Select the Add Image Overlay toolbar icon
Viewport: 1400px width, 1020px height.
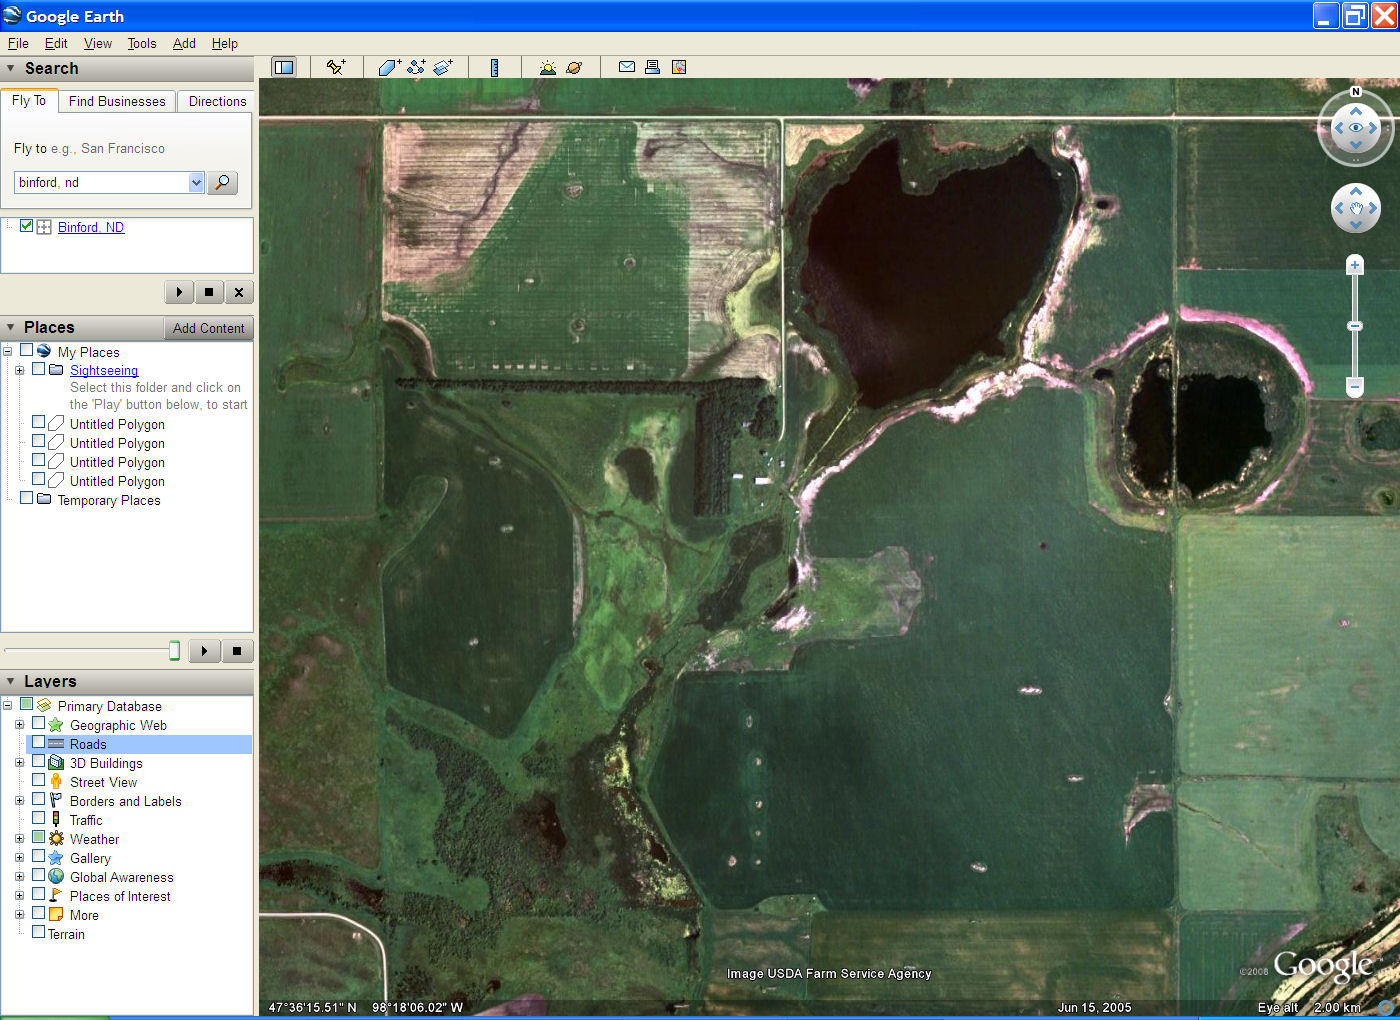tap(443, 67)
